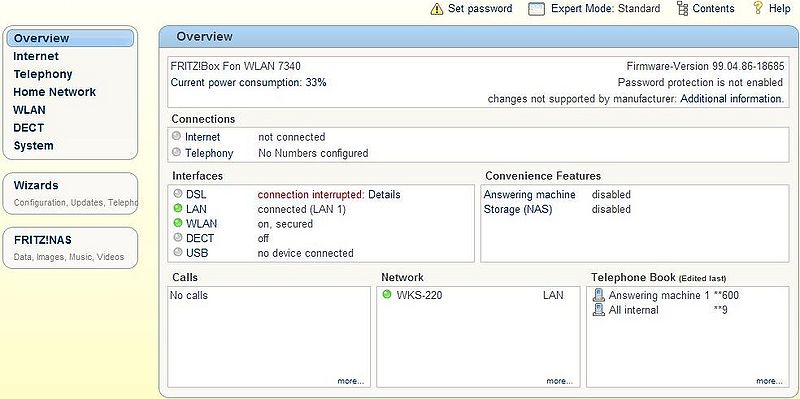Click the USB interface label
This screenshot has height=399, width=800.
(197, 253)
